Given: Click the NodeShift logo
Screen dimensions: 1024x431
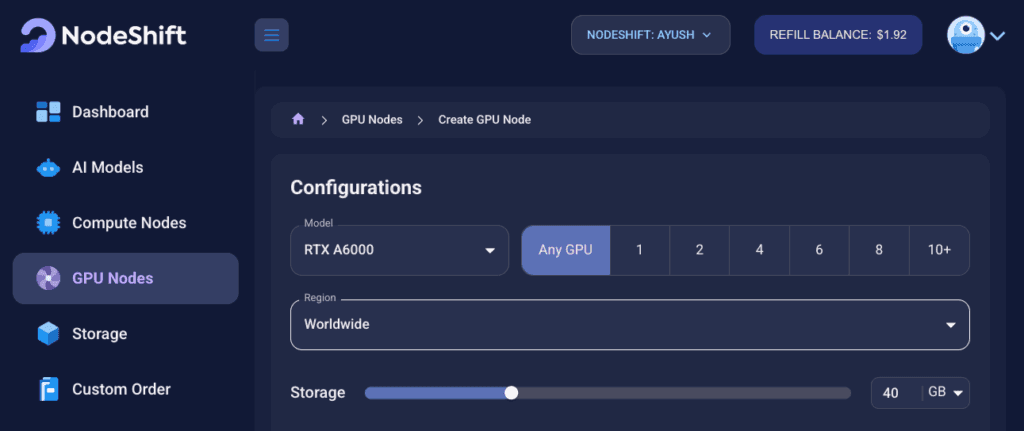Looking at the screenshot, I should pos(103,35).
